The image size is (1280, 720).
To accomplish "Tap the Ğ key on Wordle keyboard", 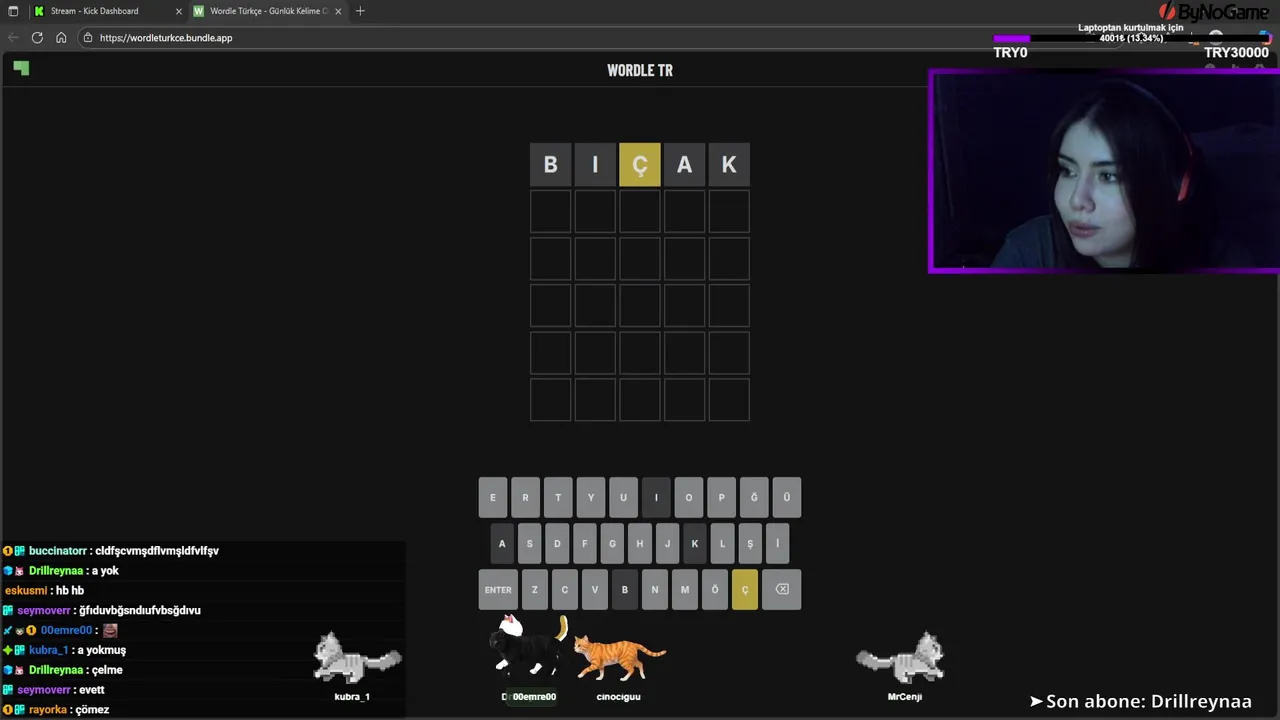I will [x=754, y=497].
